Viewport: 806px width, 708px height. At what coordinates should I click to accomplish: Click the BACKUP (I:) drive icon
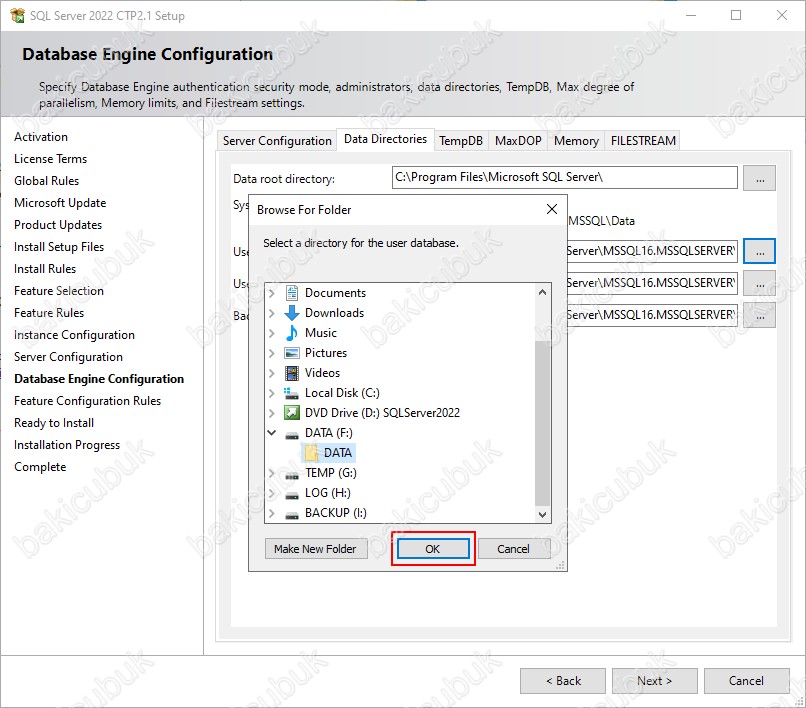click(291, 514)
